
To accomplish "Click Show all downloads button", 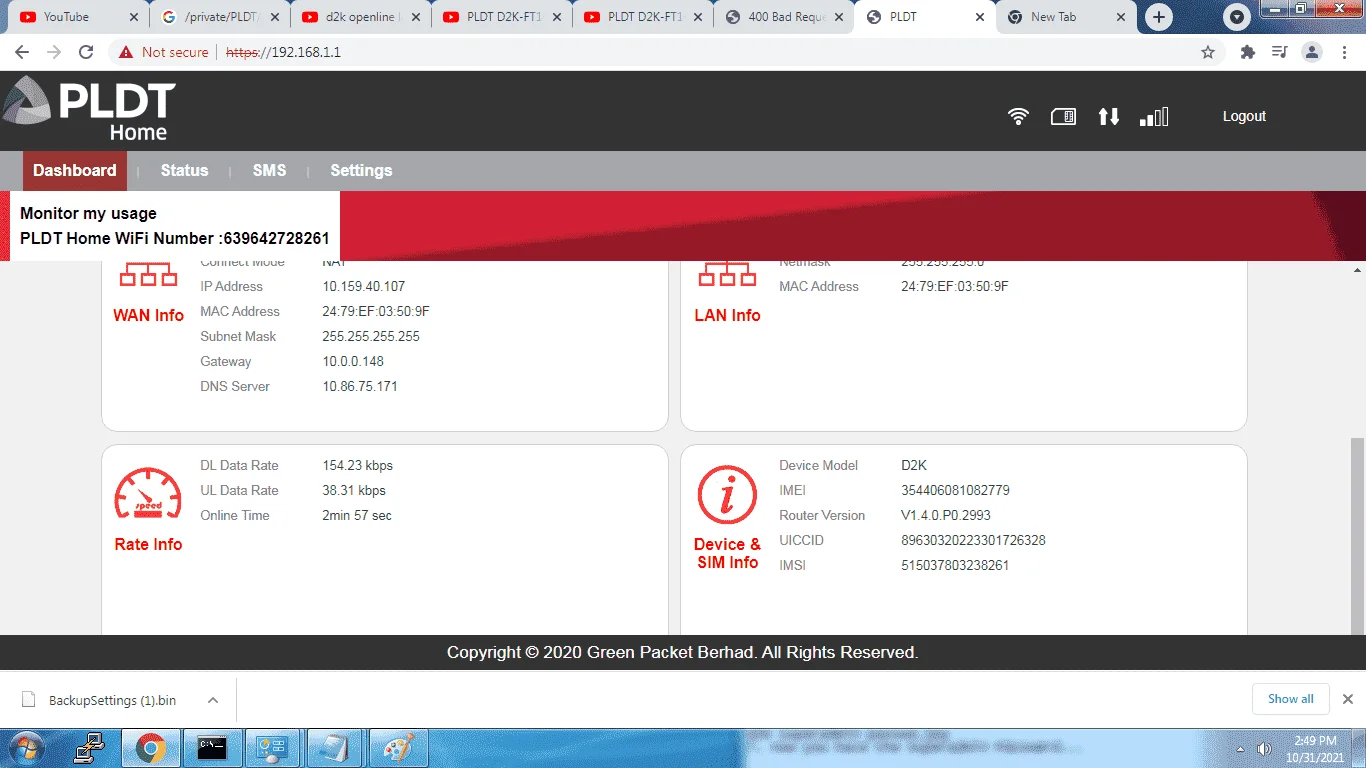I will (x=1291, y=699).
